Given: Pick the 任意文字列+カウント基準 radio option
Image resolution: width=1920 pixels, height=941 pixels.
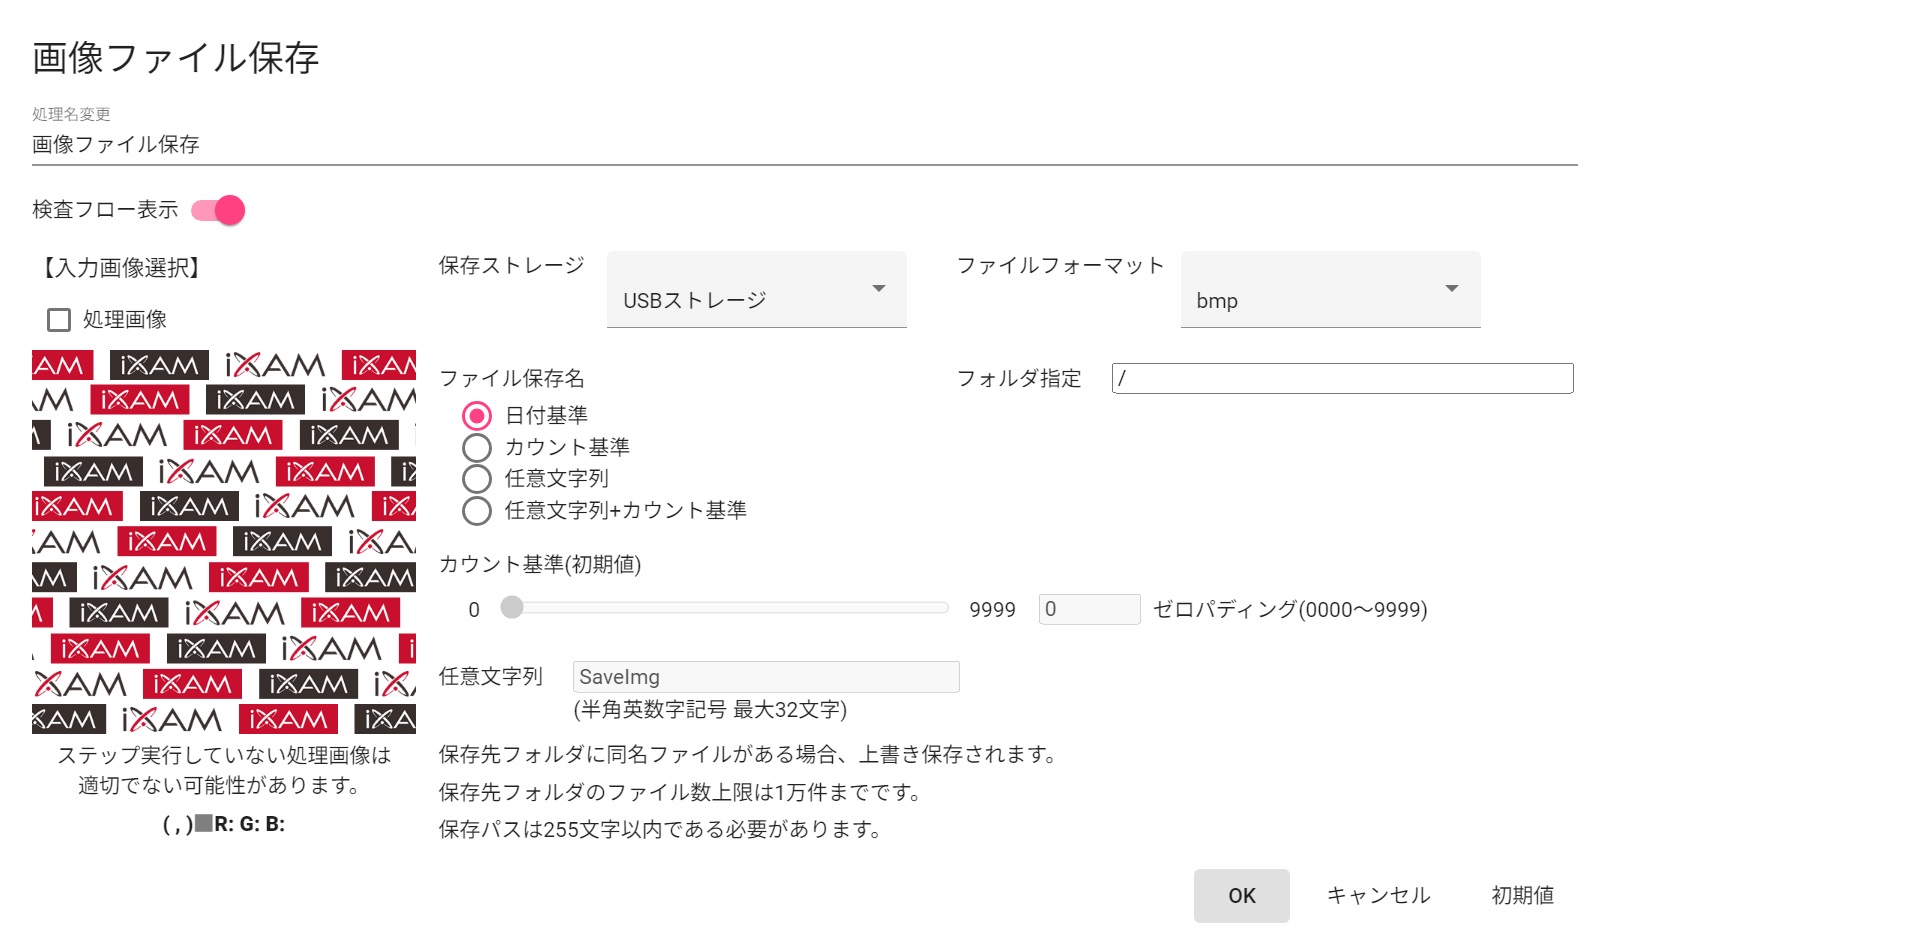Looking at the screenshot, I should tap(477, 511).
